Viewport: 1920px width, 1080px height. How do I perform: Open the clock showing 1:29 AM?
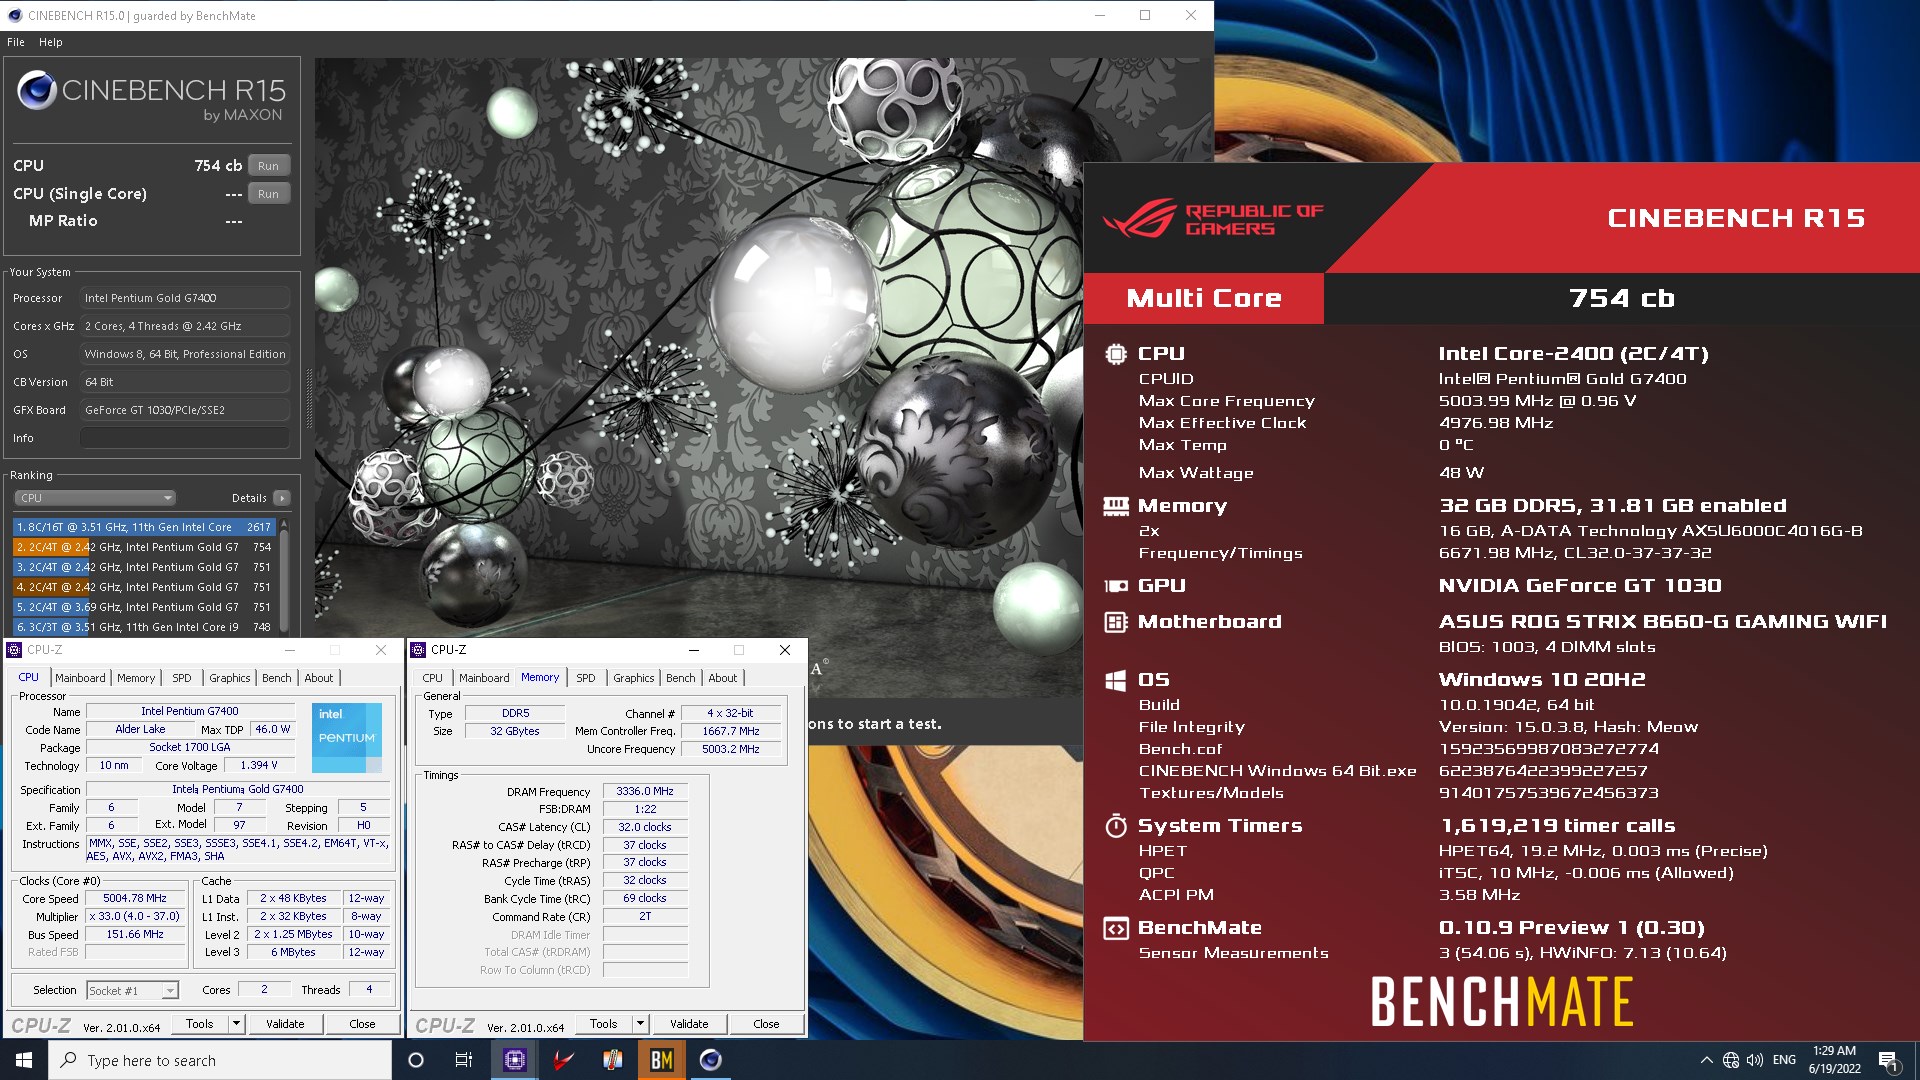click(1835, 1060)
